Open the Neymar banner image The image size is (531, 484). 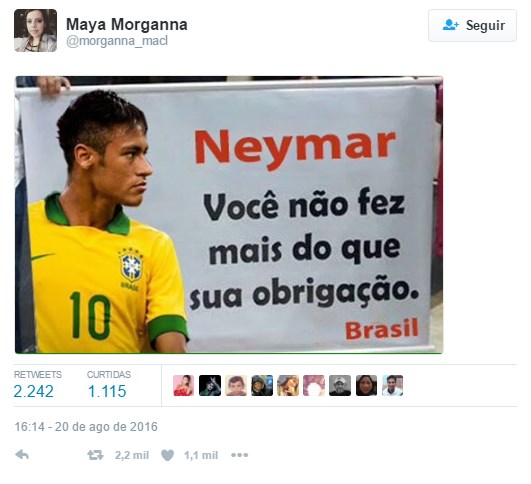click(229, 215)
